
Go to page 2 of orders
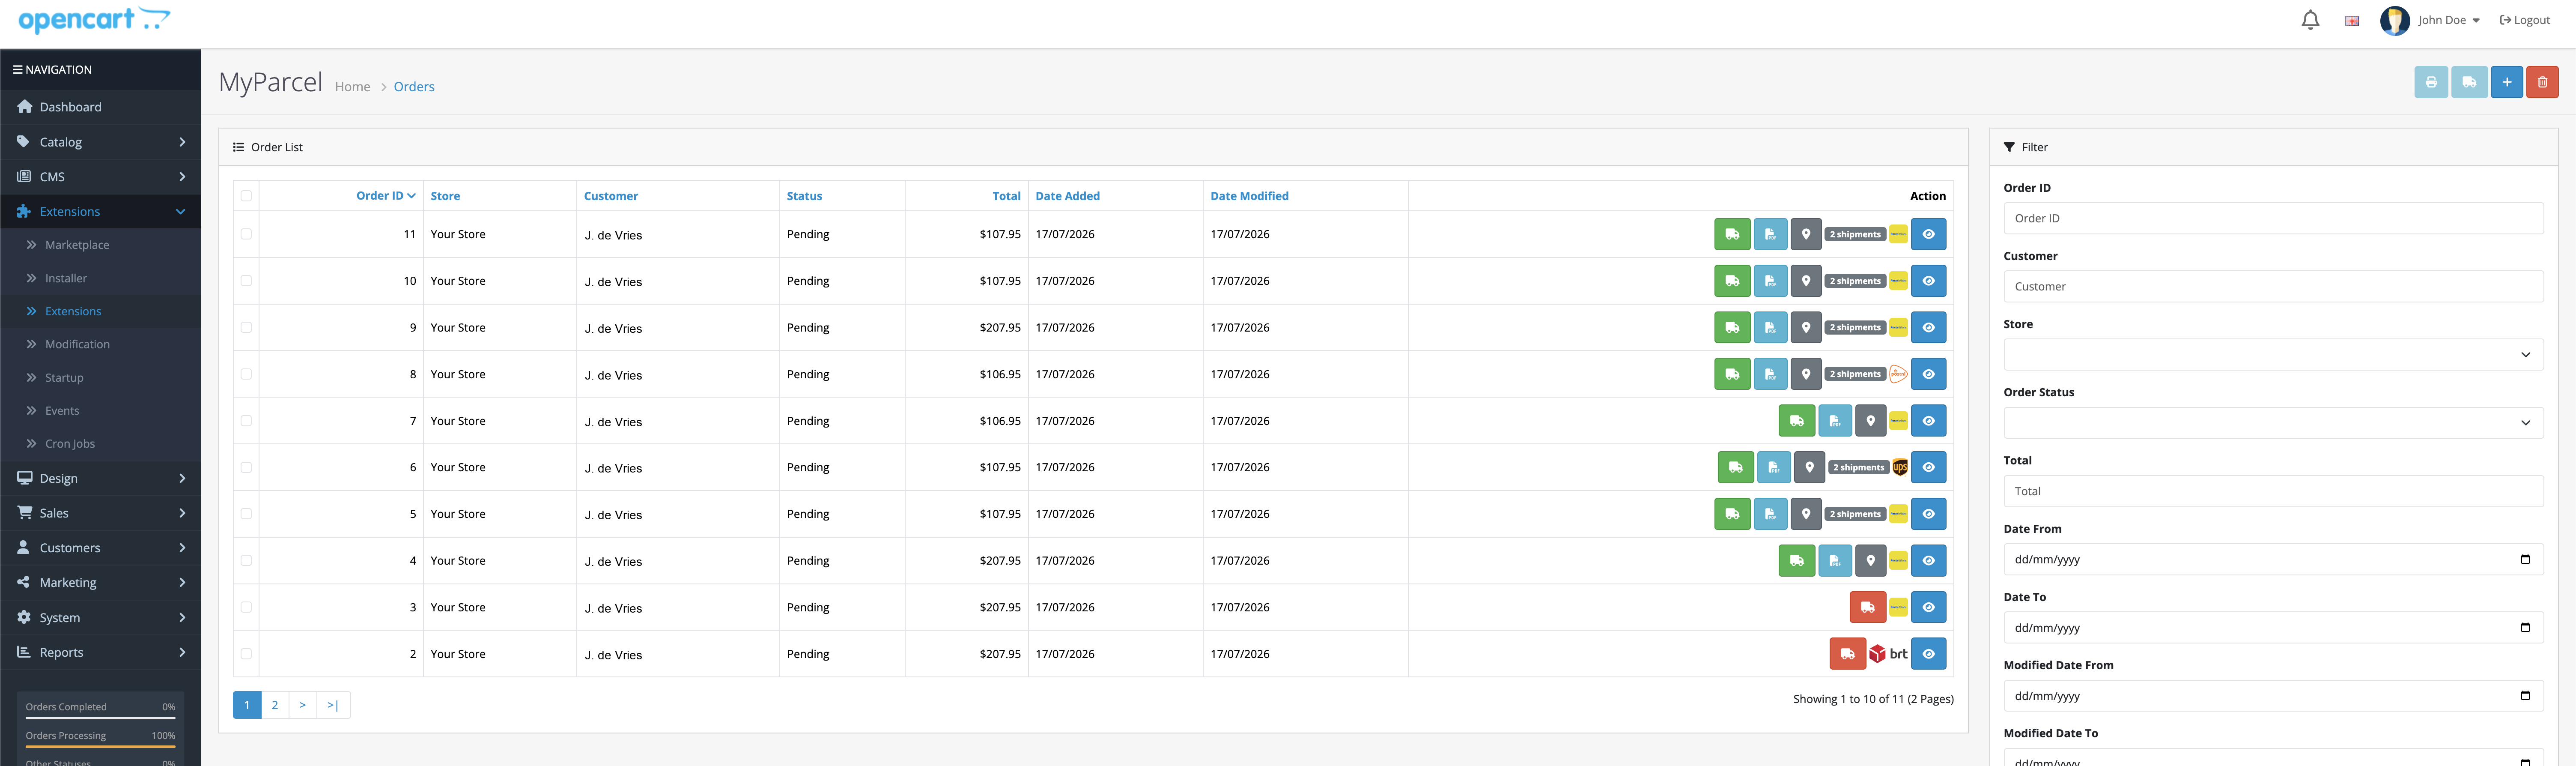point(275,705)
